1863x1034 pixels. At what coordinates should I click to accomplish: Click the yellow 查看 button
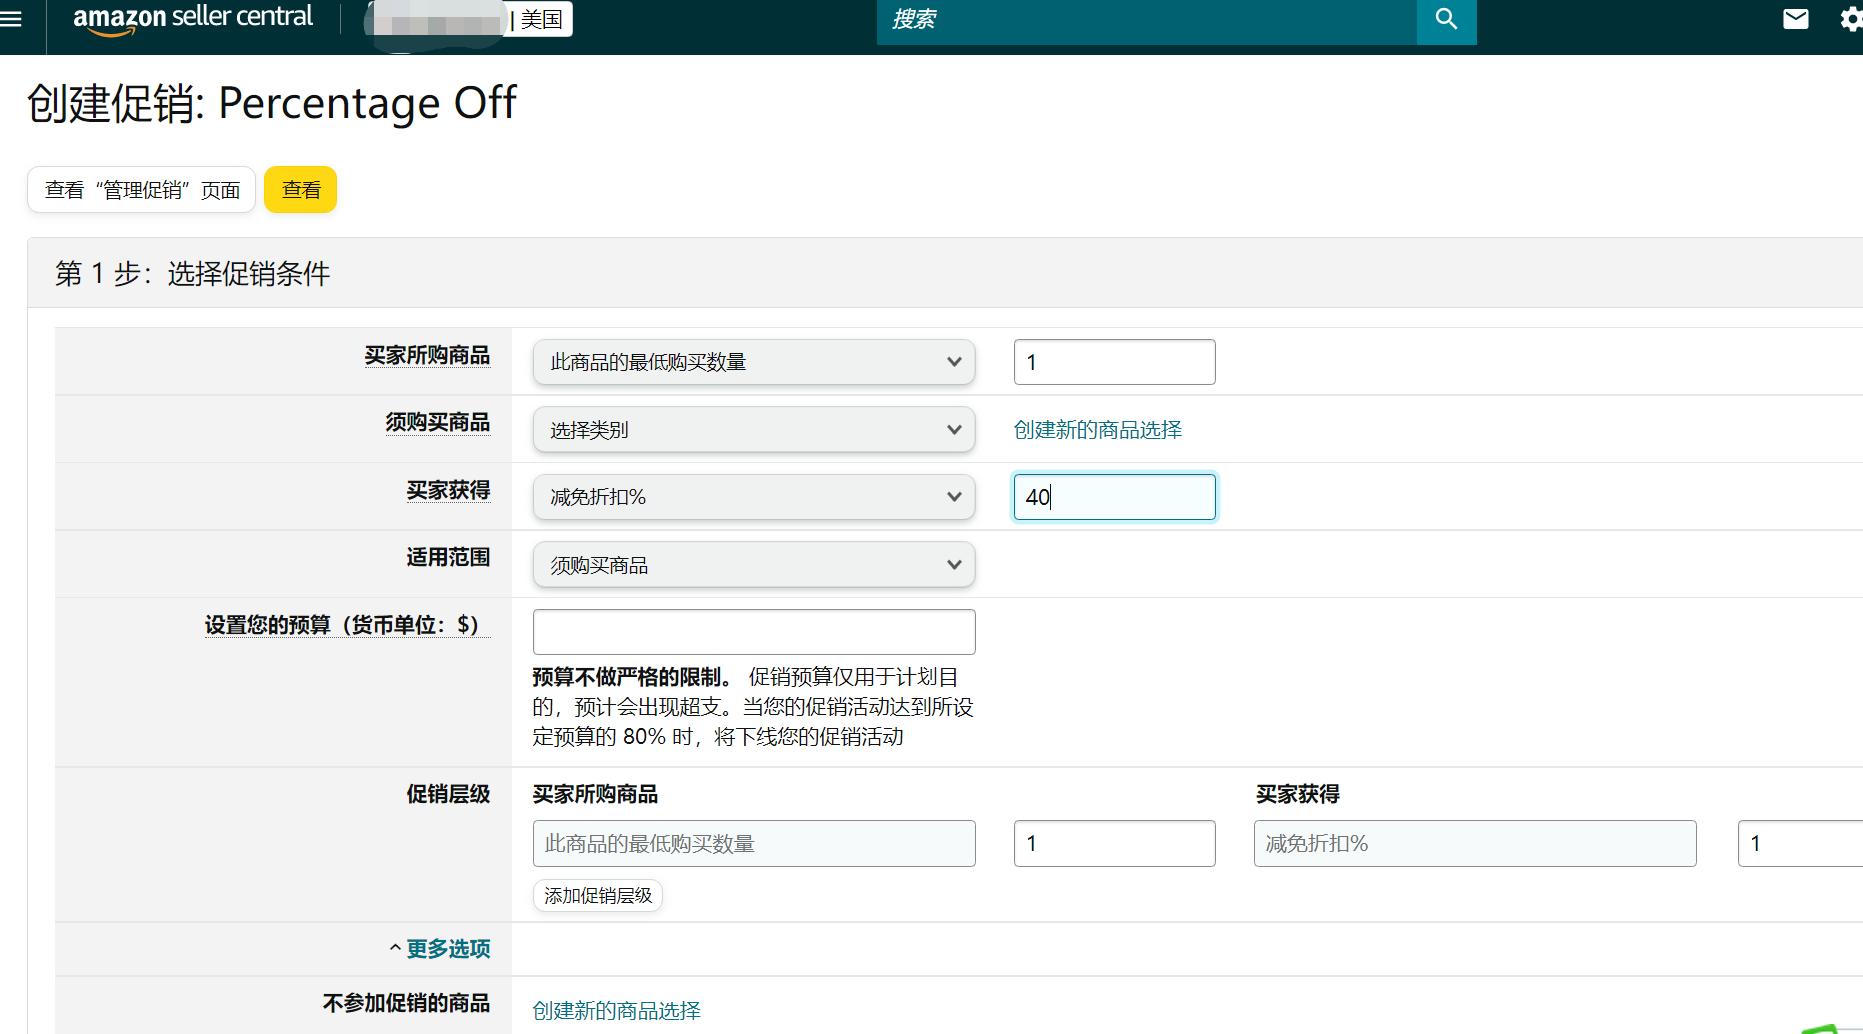pos(300,189)
